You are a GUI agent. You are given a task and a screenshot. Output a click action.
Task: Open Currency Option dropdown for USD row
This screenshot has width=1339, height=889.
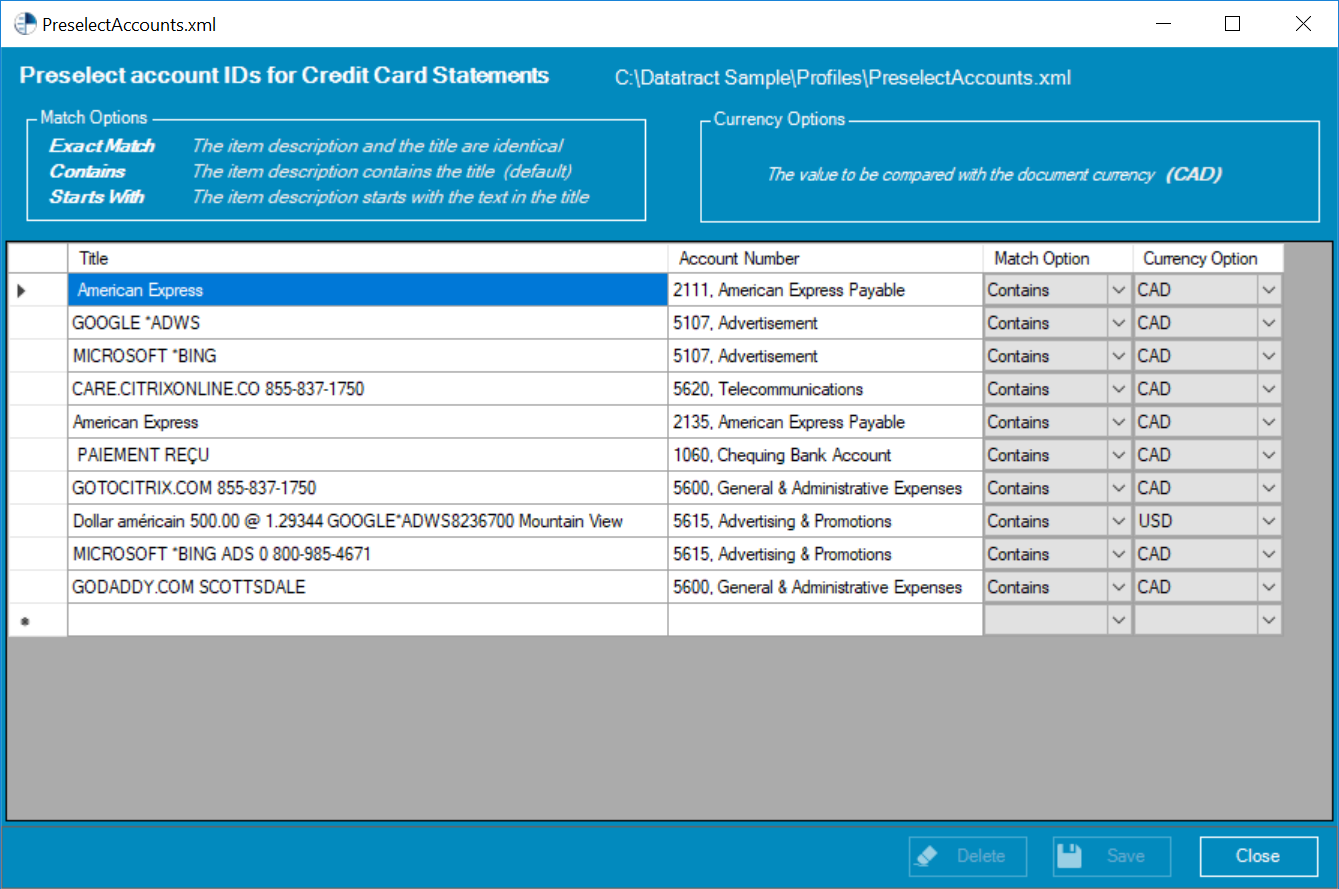click(x=1269, y=521)
